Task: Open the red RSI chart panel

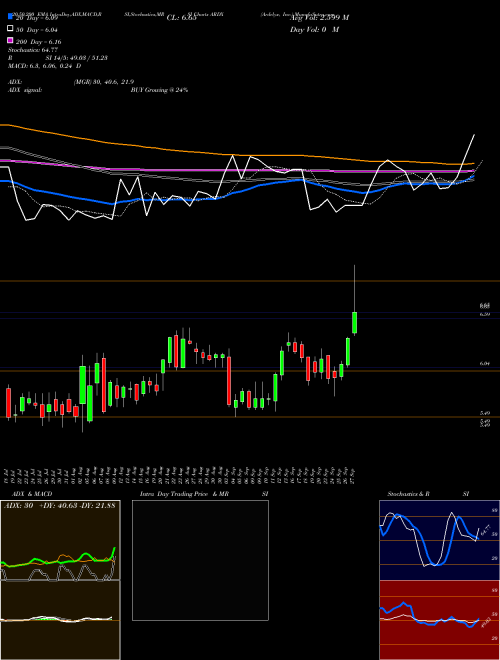Action: [439, 620]
